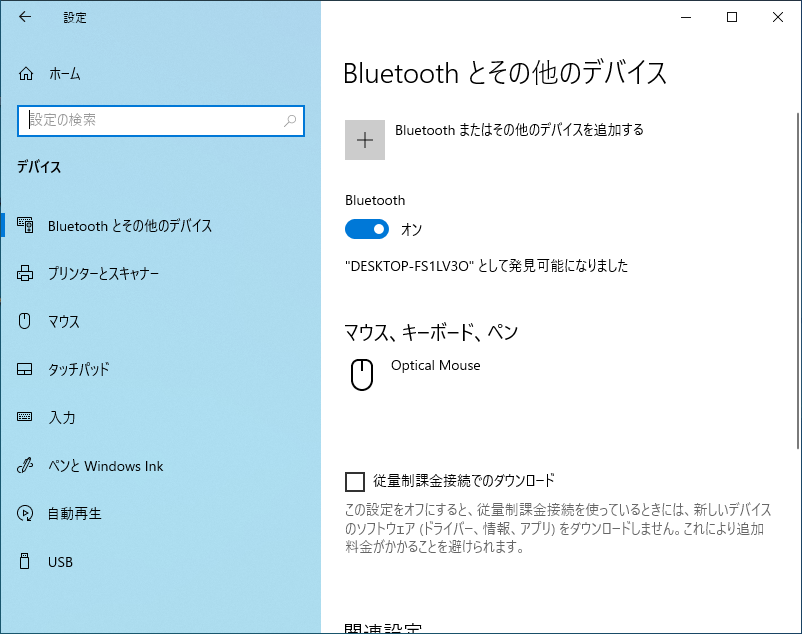Open タッチパッド settings page

click(79, 369)
